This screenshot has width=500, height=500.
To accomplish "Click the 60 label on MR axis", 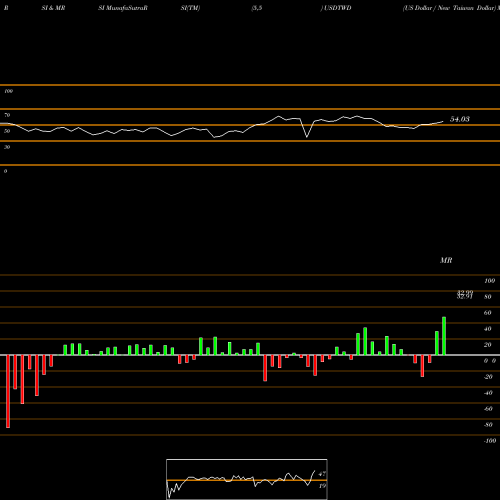I will 488,313.
